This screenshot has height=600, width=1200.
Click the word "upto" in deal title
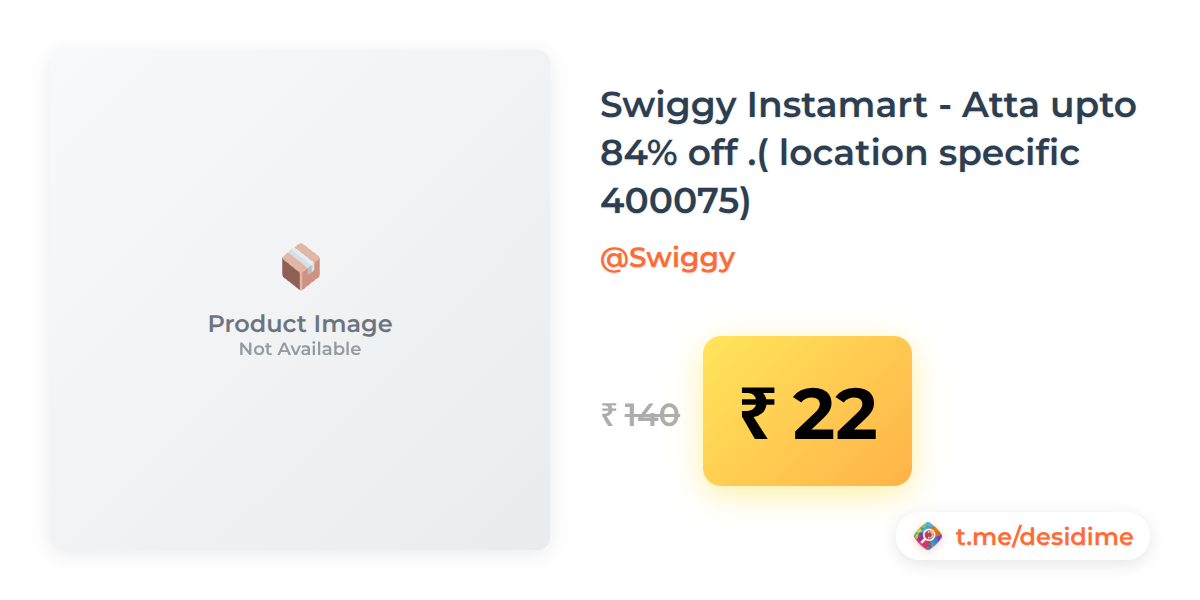[1097, 106]
